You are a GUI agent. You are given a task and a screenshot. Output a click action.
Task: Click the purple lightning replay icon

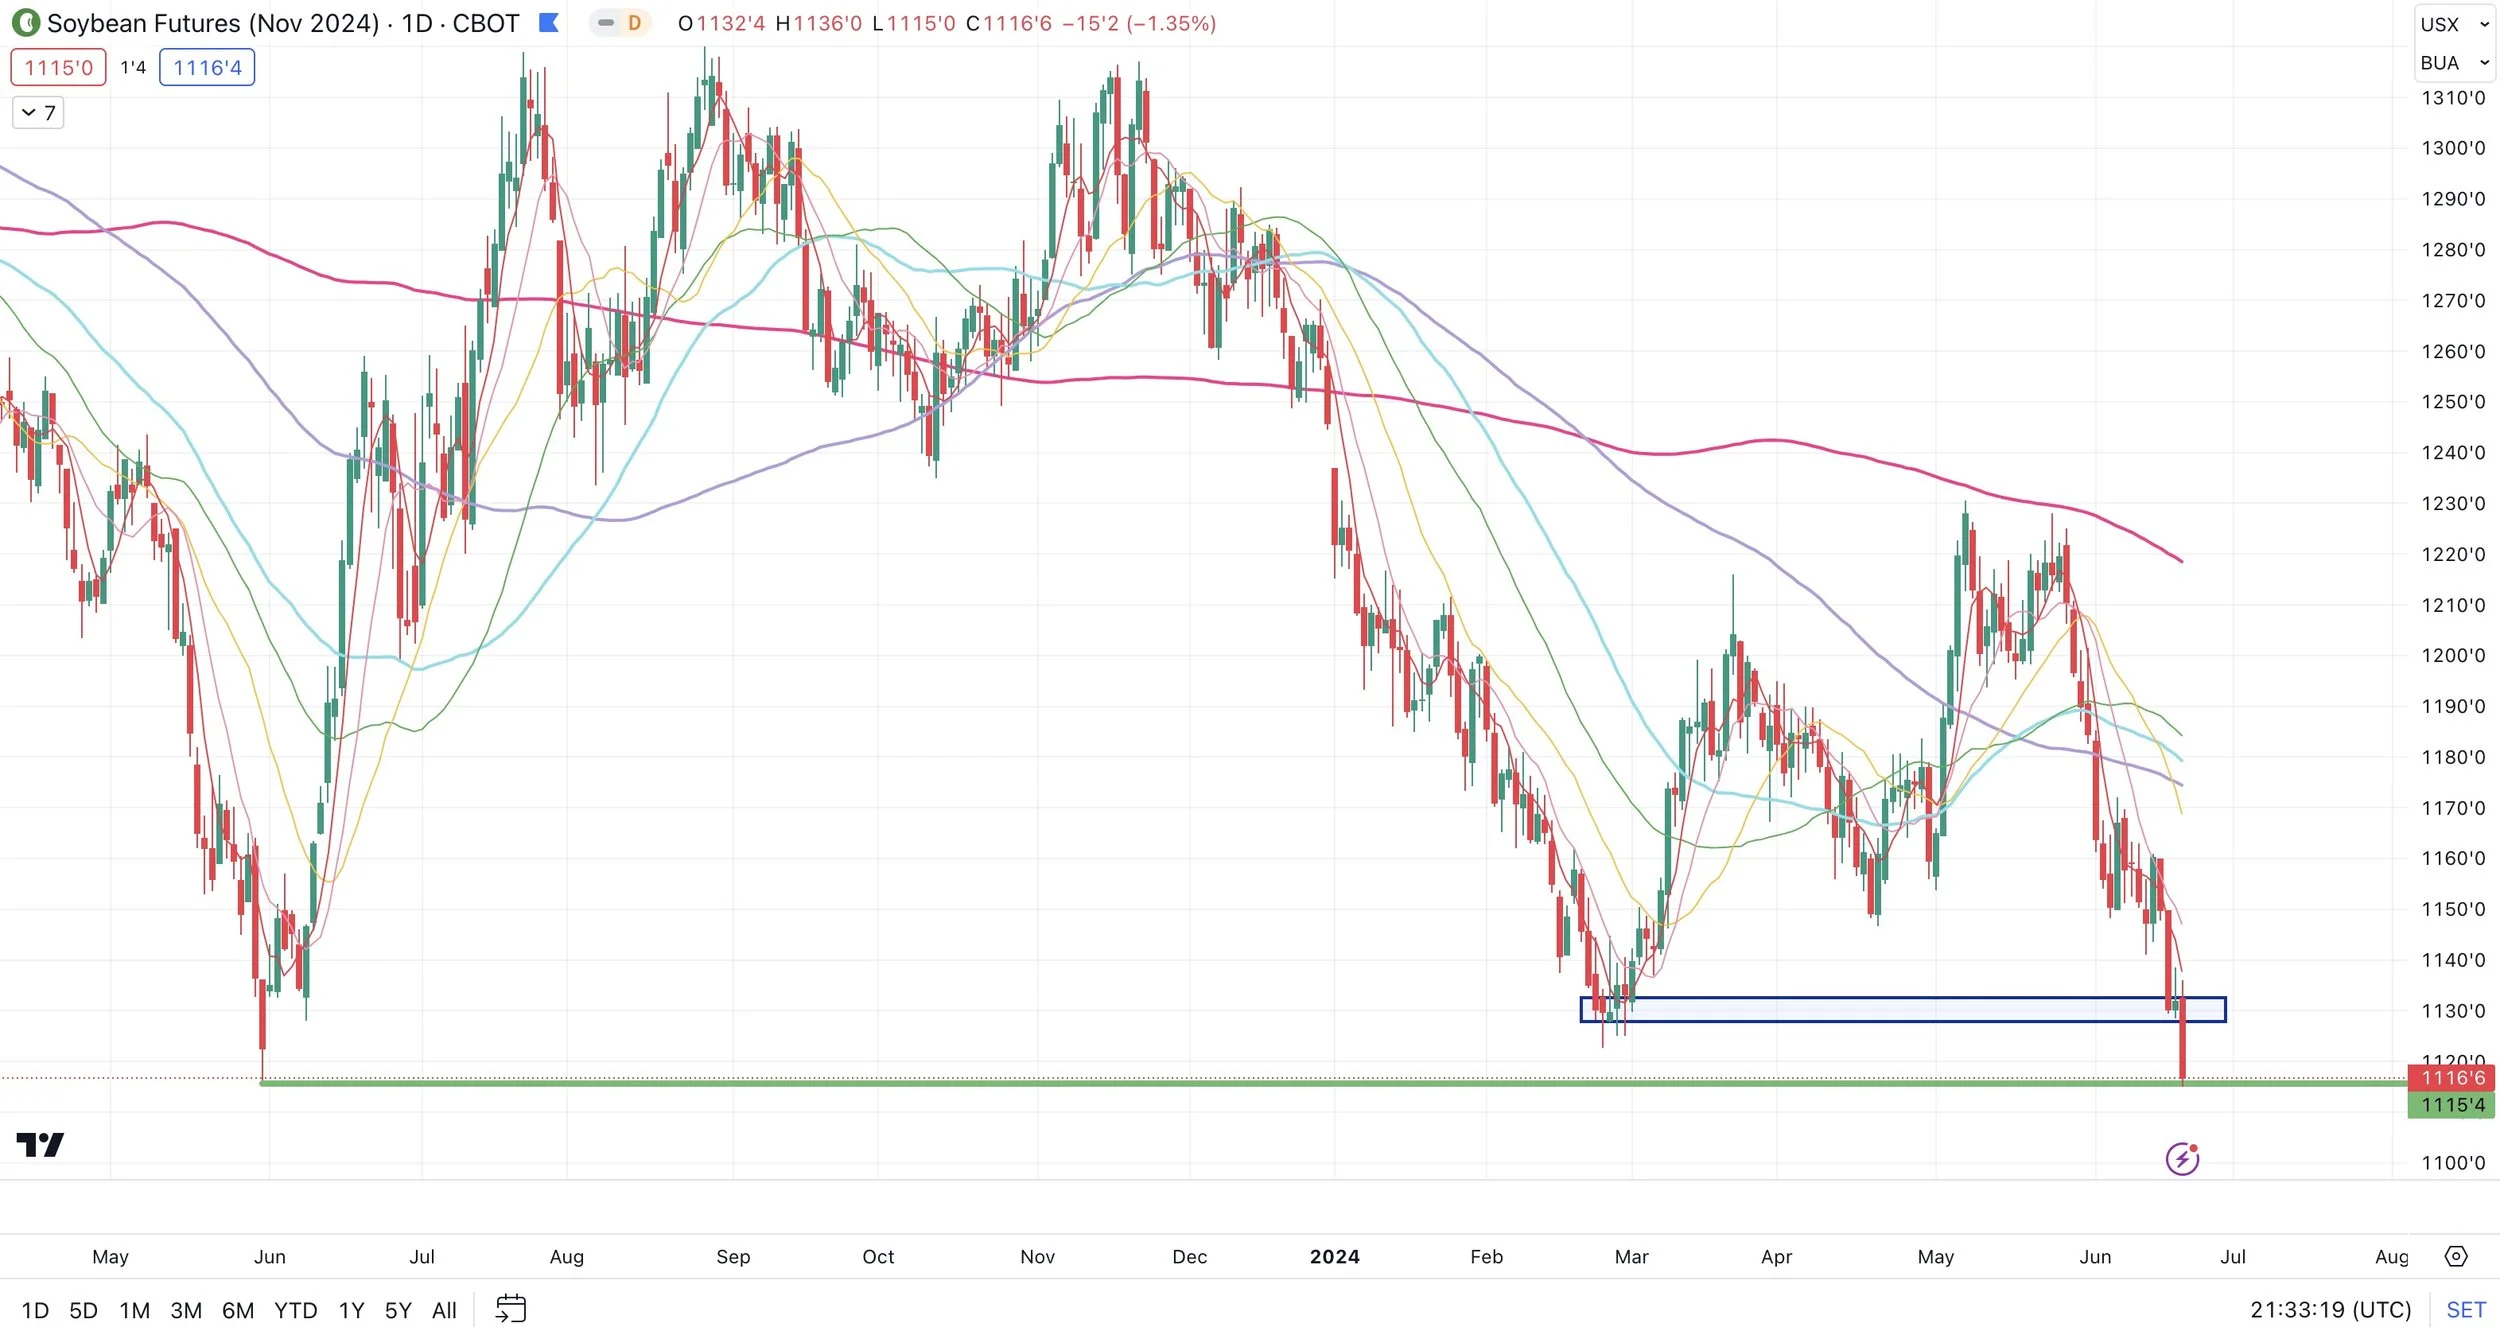coord(2181,1159)
